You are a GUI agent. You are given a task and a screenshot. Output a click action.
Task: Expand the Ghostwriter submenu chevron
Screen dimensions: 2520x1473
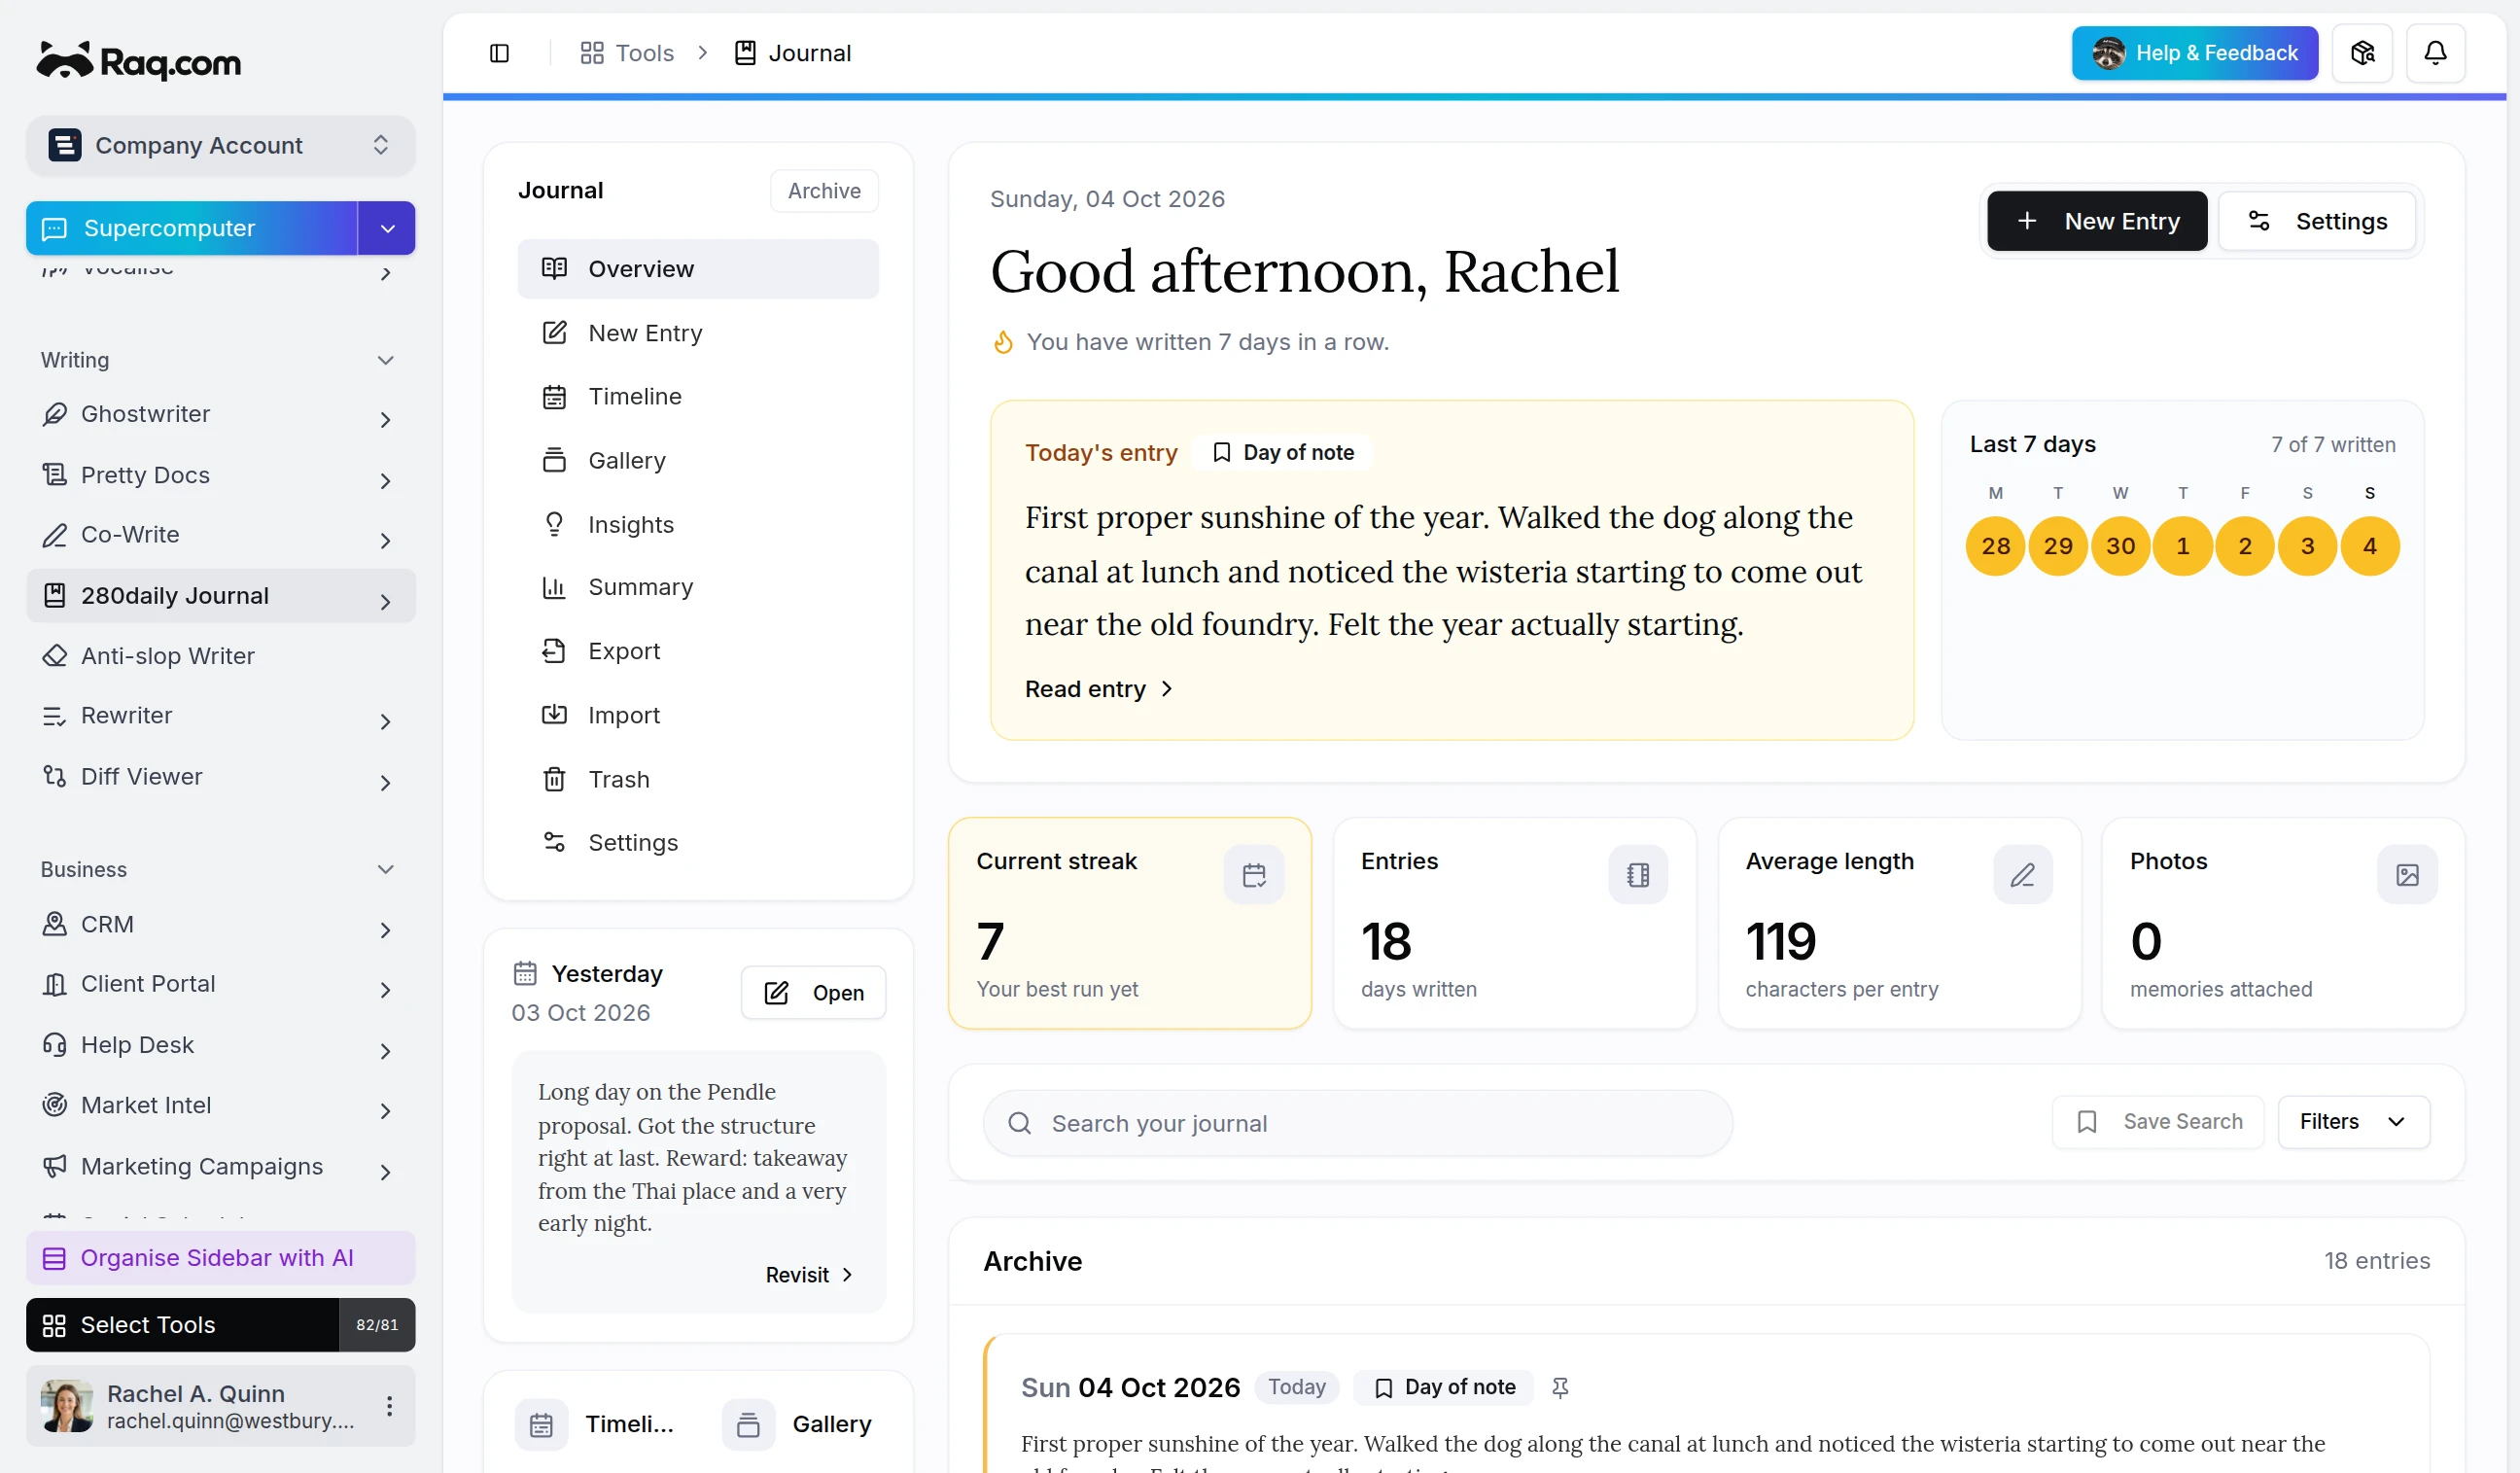point(385,420)
